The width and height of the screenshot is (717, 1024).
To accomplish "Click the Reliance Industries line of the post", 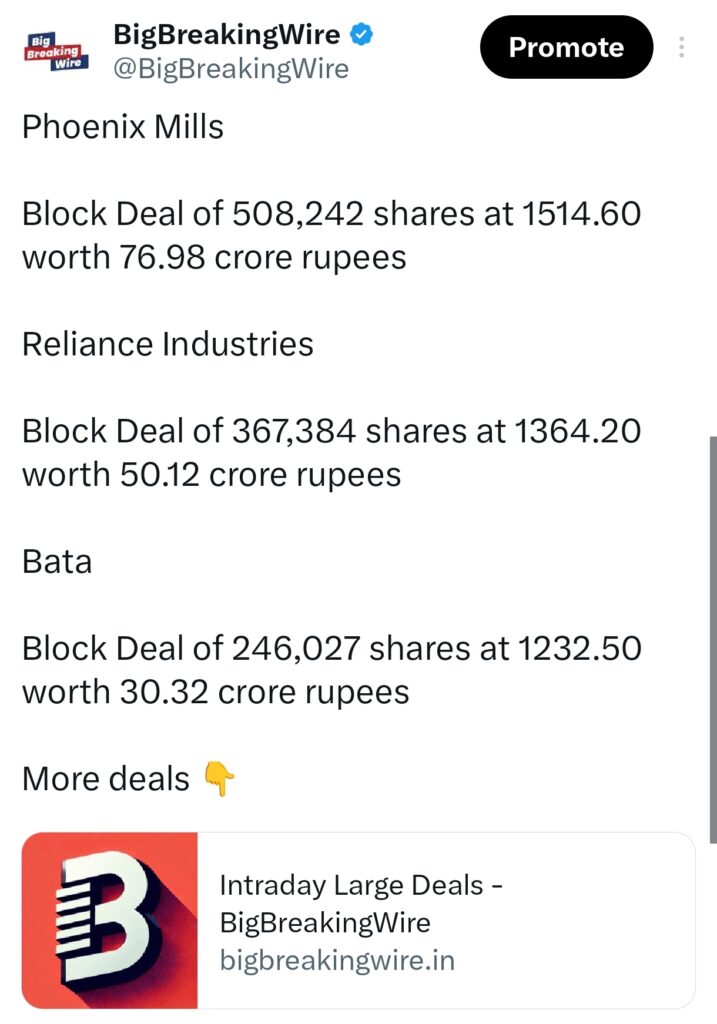I will point(168,343).
